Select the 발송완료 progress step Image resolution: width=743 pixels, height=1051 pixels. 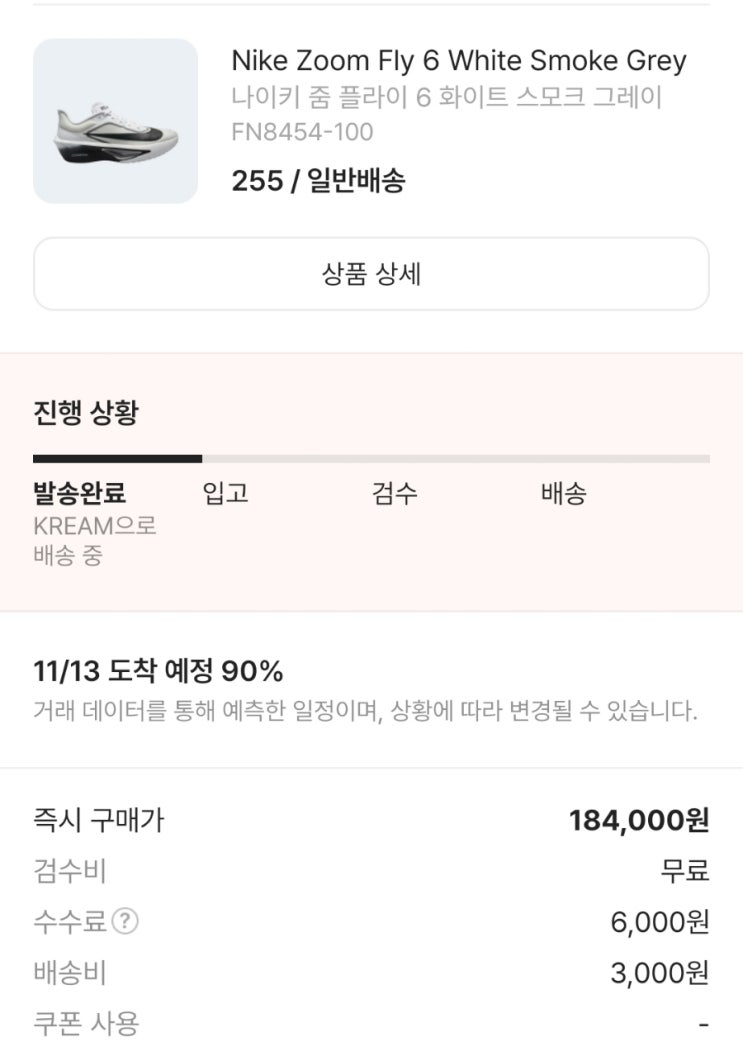click(80, 493)
